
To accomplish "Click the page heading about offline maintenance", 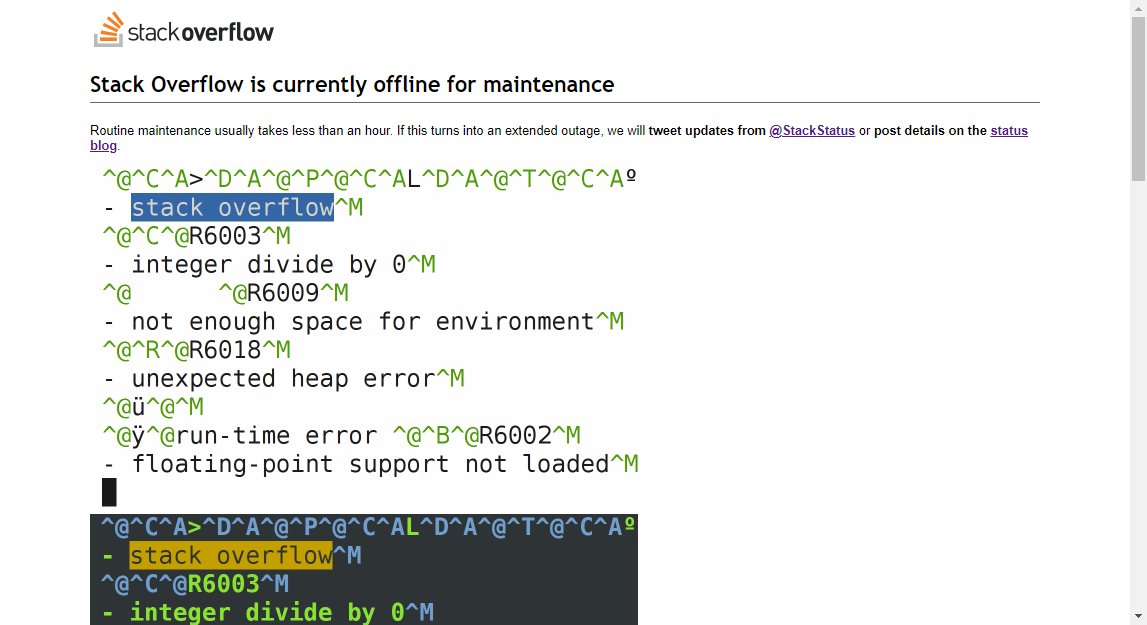I will click(x=352, y=84).
